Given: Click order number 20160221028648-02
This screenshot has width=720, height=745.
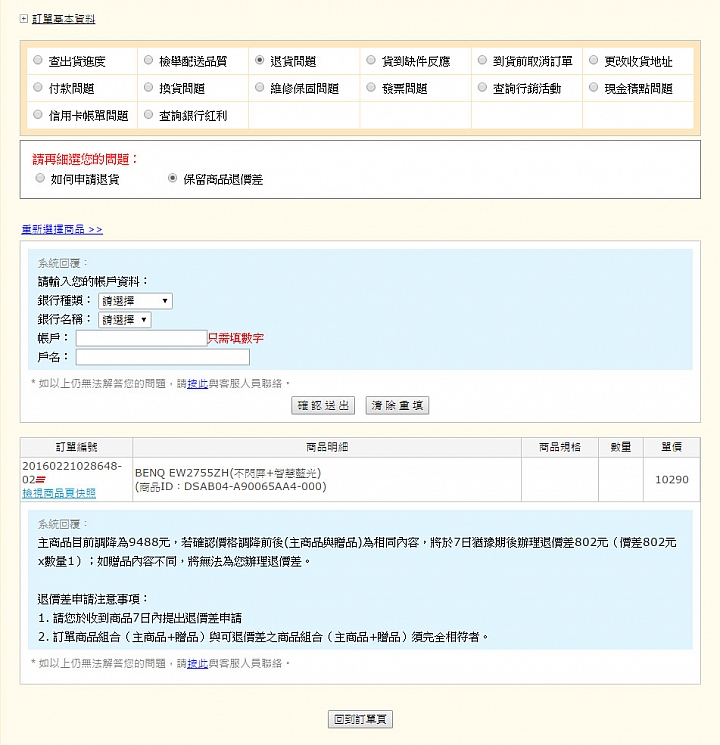Looking at the screenshot, I should click(x=72, y=472).
